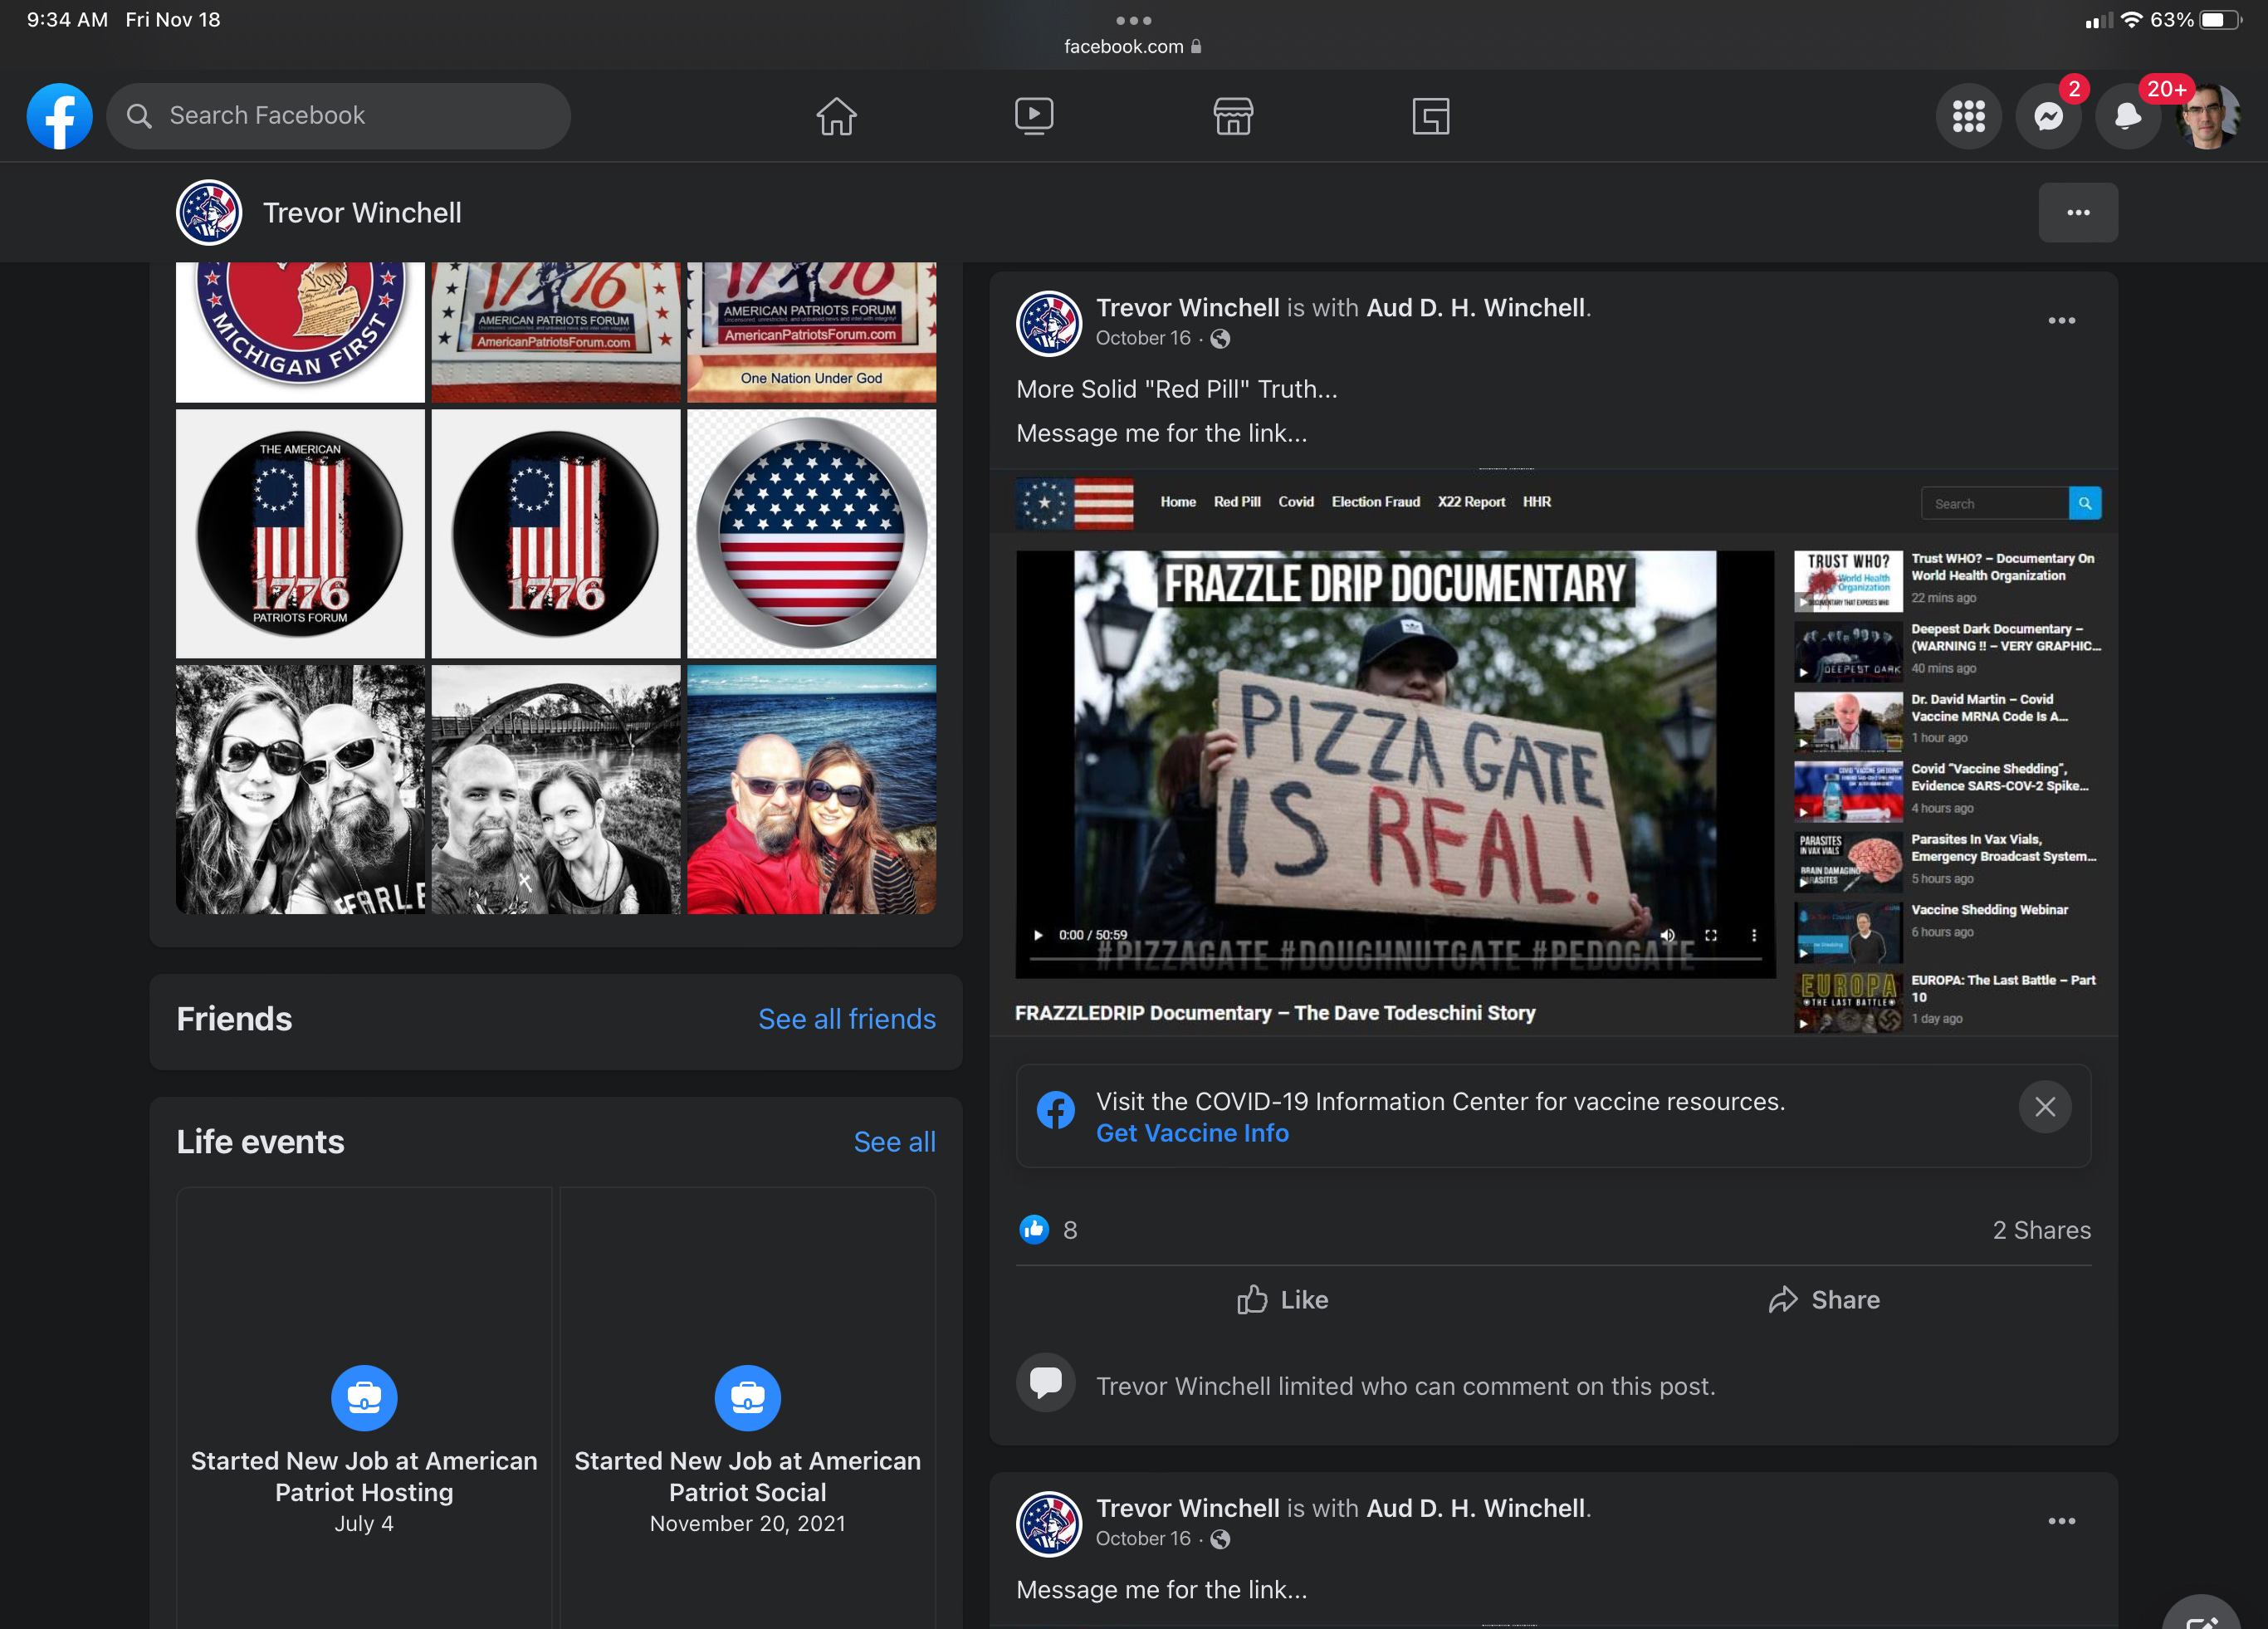Viewport: 2268px width, 1629px height.
Task: Open black-and-white bridge couple photo
Action: (556, 789)
